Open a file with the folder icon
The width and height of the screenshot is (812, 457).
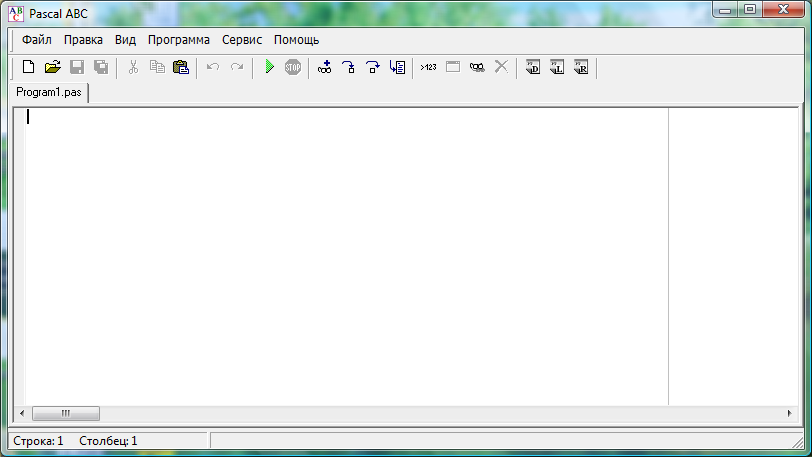point(52,67)
